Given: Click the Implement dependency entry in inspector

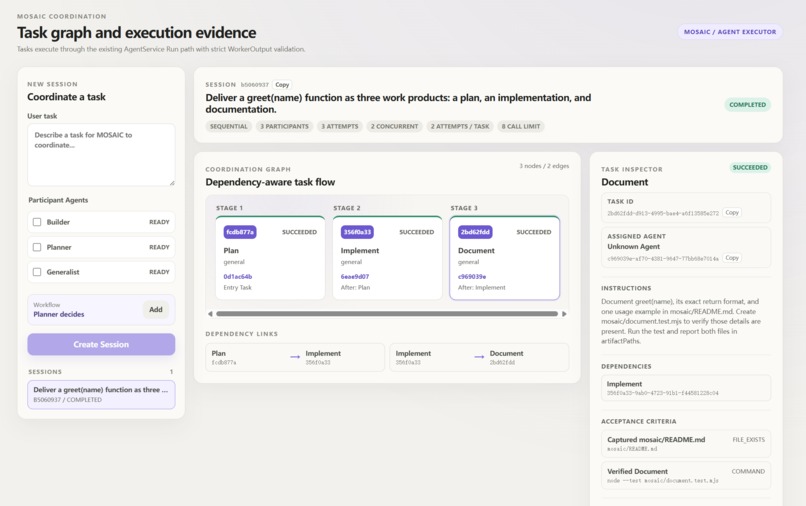Looking at the screenshot, I should click(686, 388).
